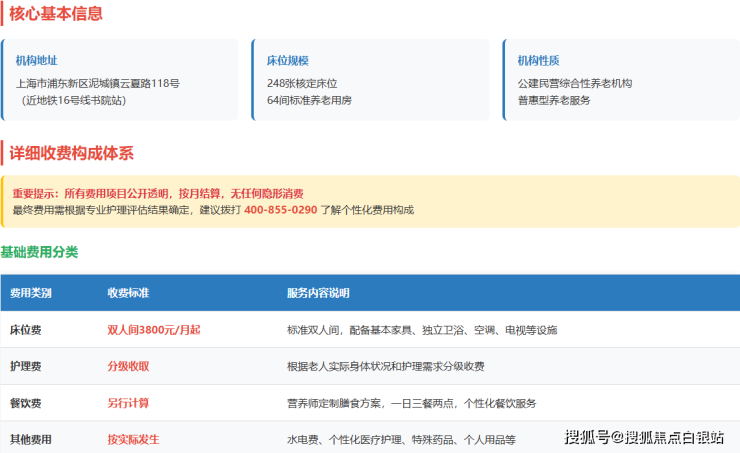This screenshot has height=453, width=740.
Task: Select the 基础费用分类 green heading
Action: tap(39, 252)
